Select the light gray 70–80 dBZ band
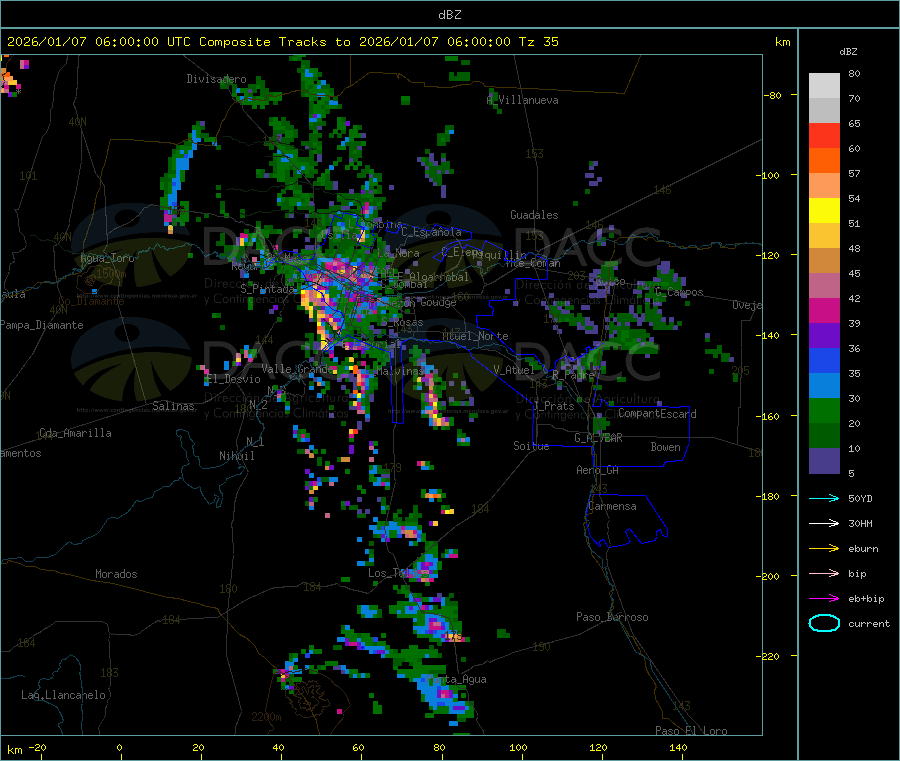The width and height of the screenshot is (900, 761). [824, 86]
